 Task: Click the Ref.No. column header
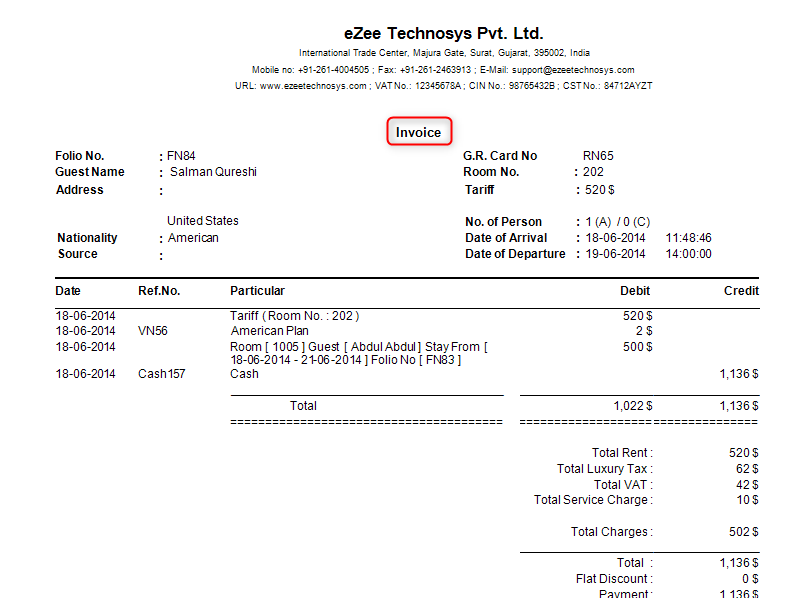click(x=159, y=291)
